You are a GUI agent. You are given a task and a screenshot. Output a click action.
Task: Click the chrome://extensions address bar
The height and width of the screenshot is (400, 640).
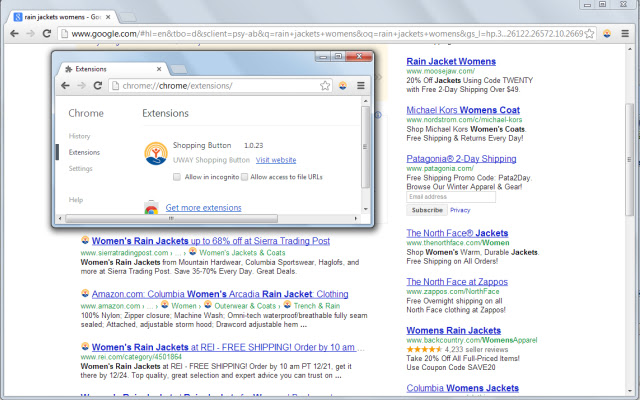point(220,85)
